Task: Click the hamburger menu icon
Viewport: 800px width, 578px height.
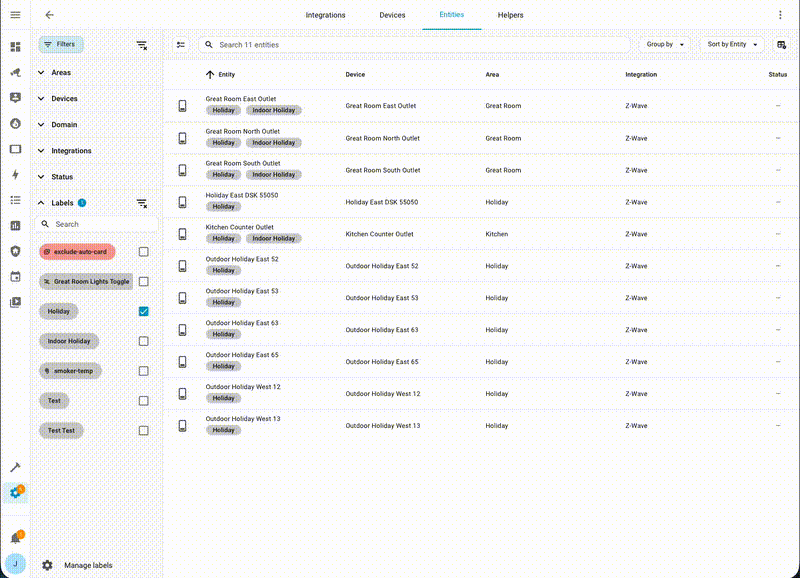Action: pyautogui.click(x=15, y=15)
